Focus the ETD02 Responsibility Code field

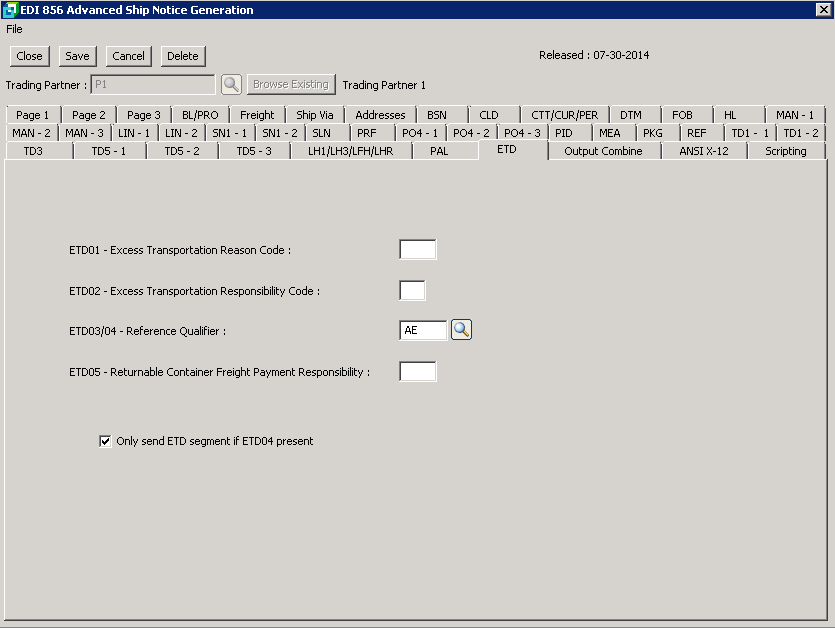(412, 291)
